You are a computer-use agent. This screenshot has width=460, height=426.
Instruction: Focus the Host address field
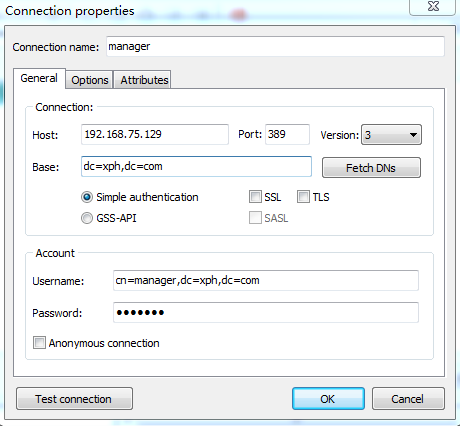[x=155, y=134]
